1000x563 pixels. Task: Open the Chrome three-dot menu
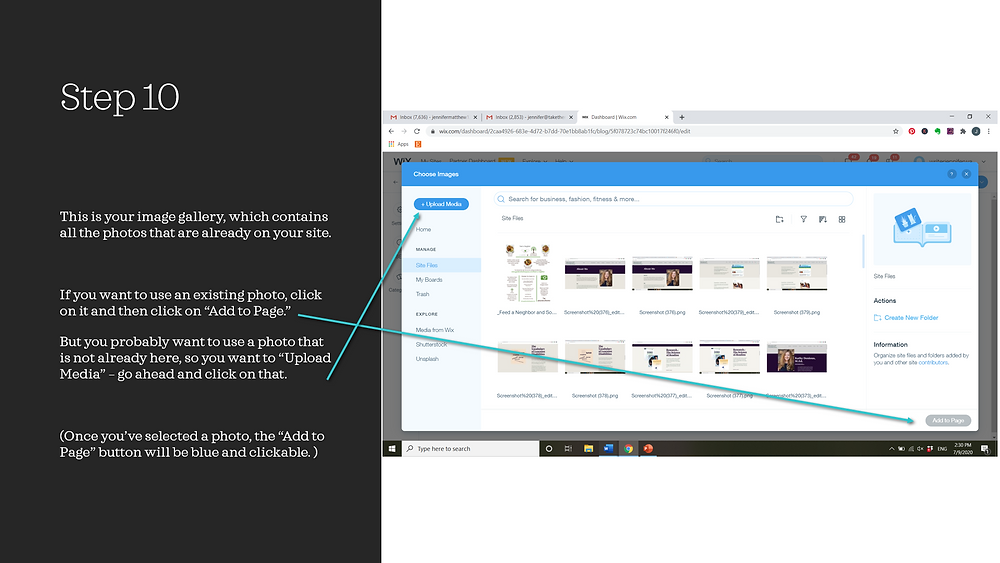coord(989,131)
